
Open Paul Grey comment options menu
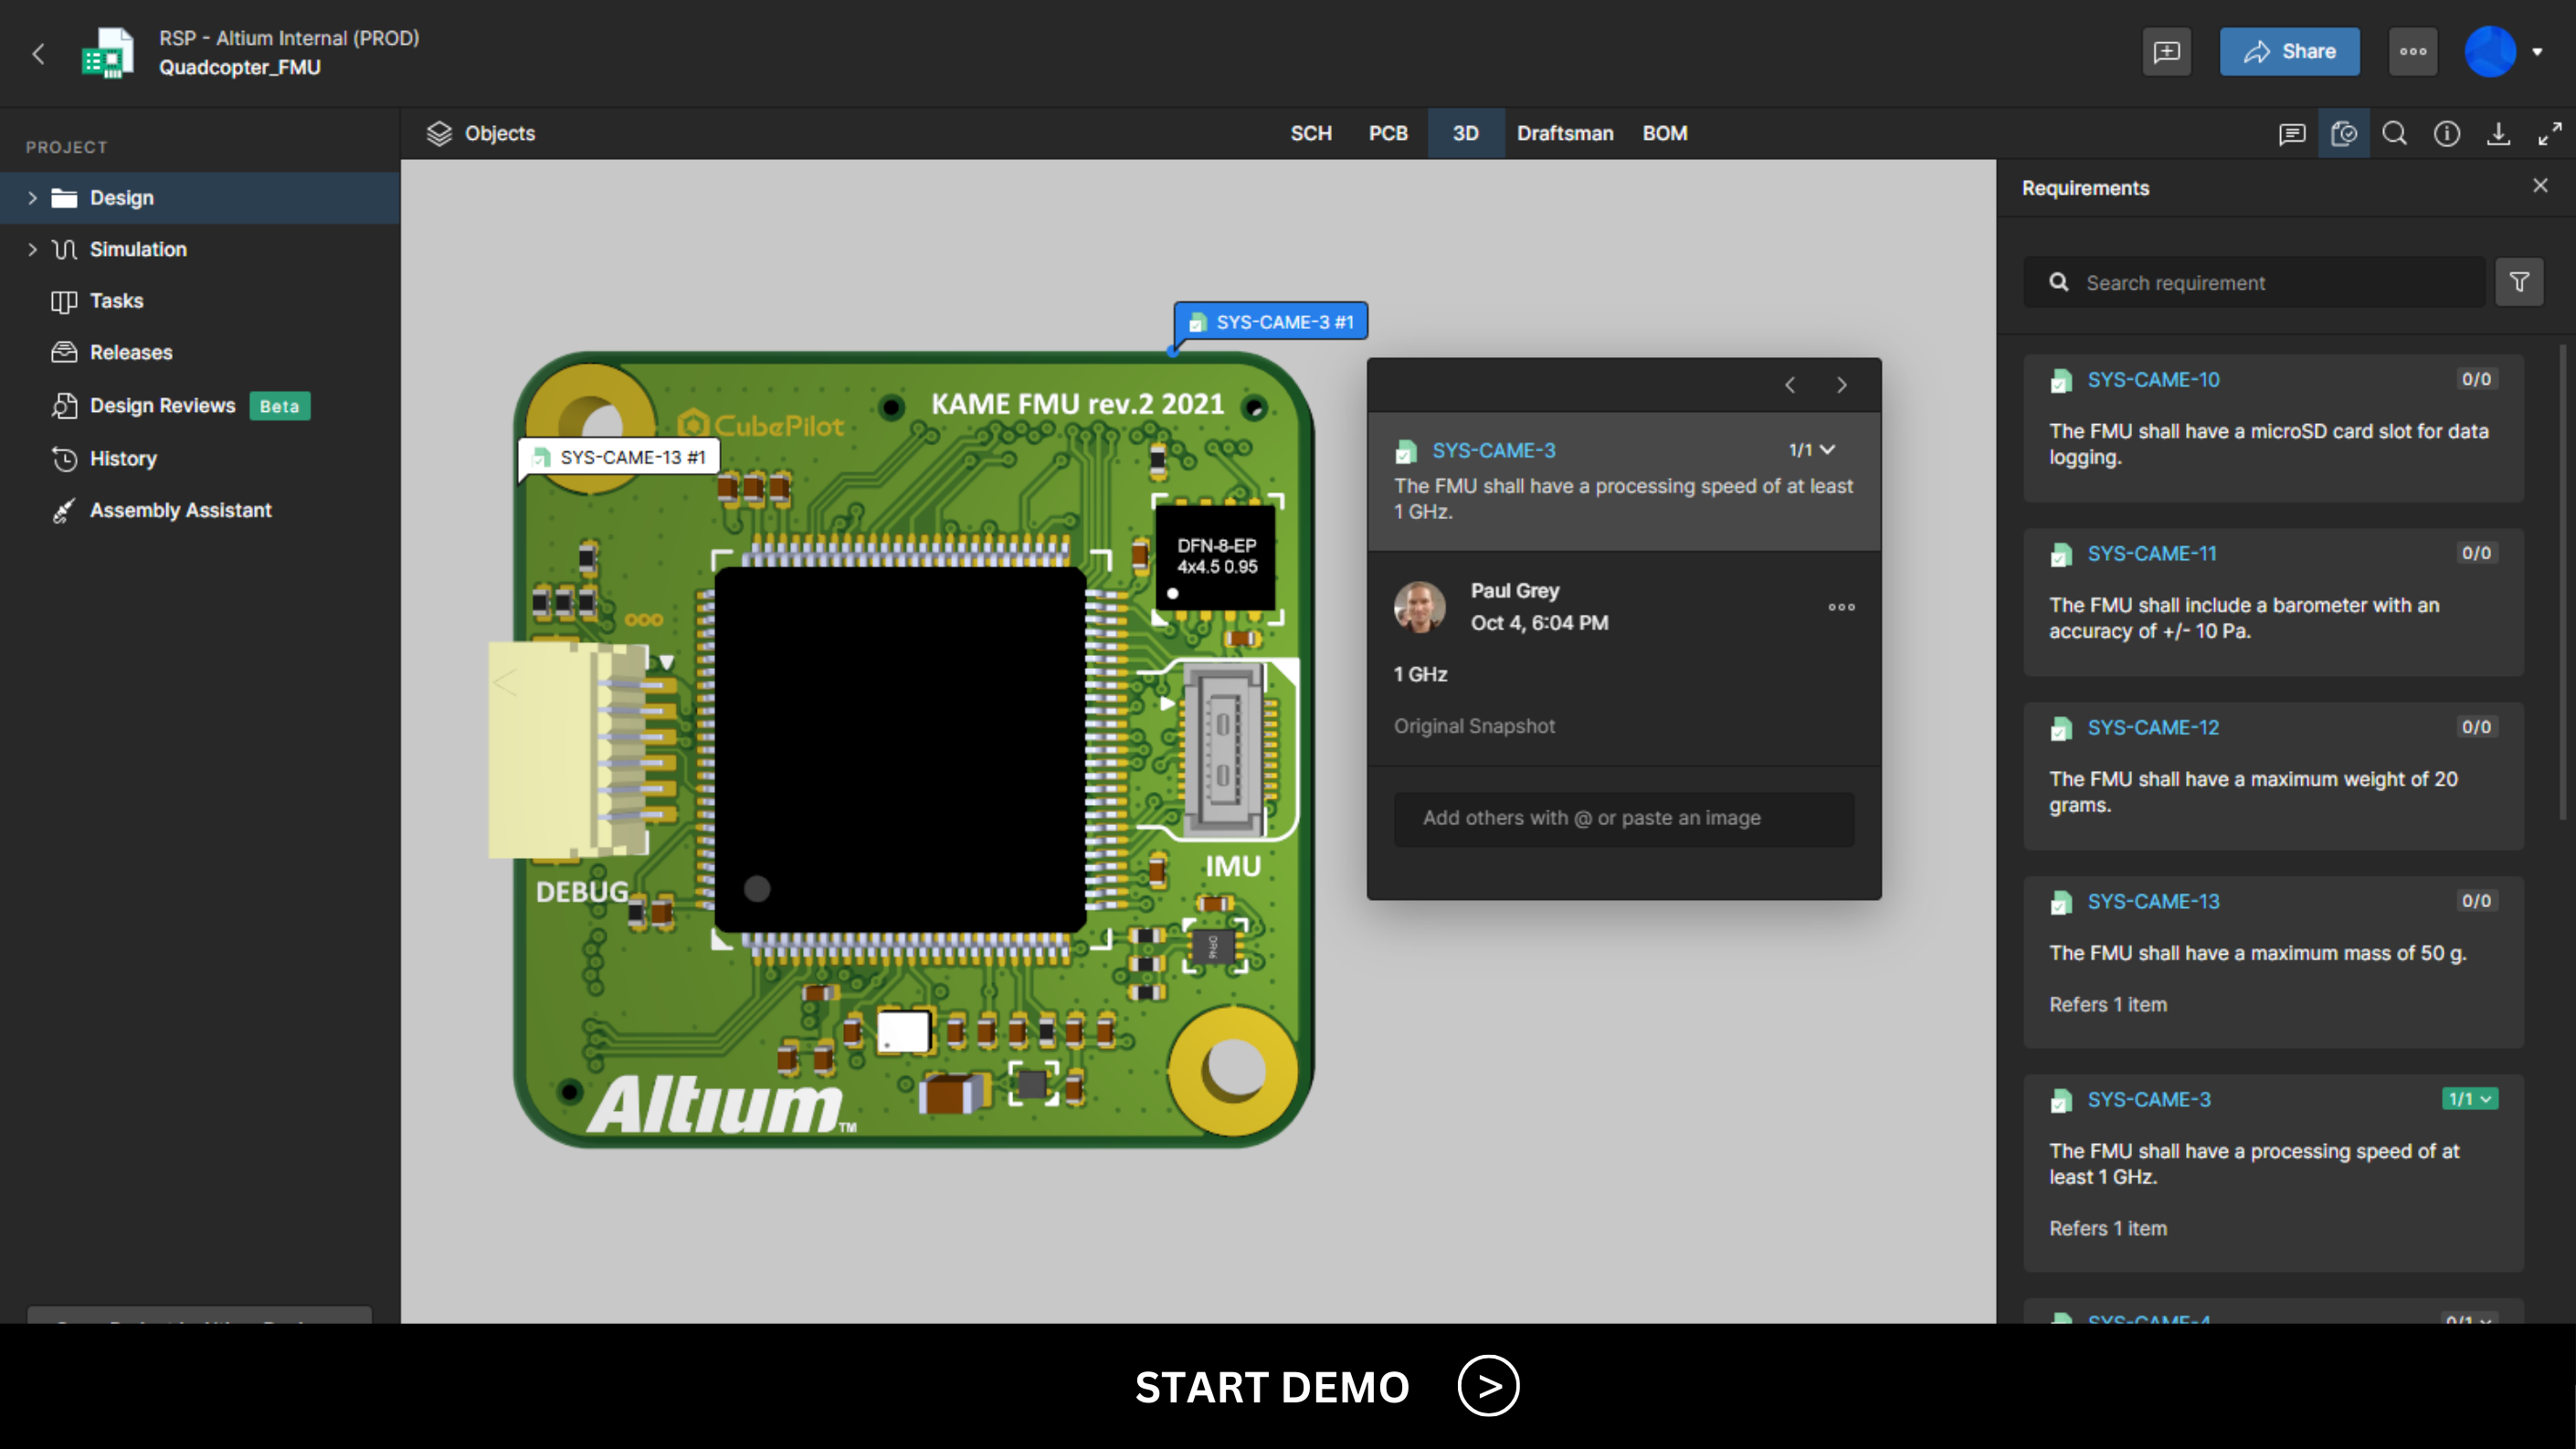click(x=1841, y=607)
